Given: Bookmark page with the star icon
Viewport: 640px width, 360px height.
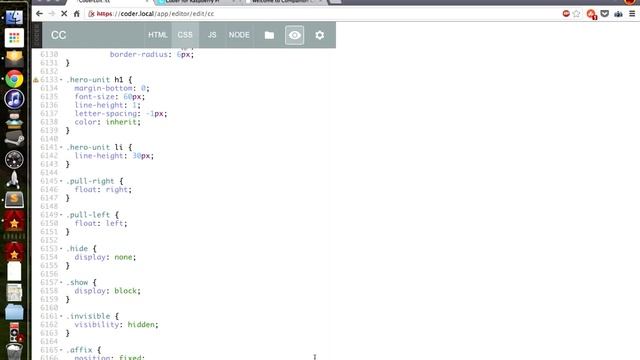Looking at the screenshot, I should click(x=576, y=13).
